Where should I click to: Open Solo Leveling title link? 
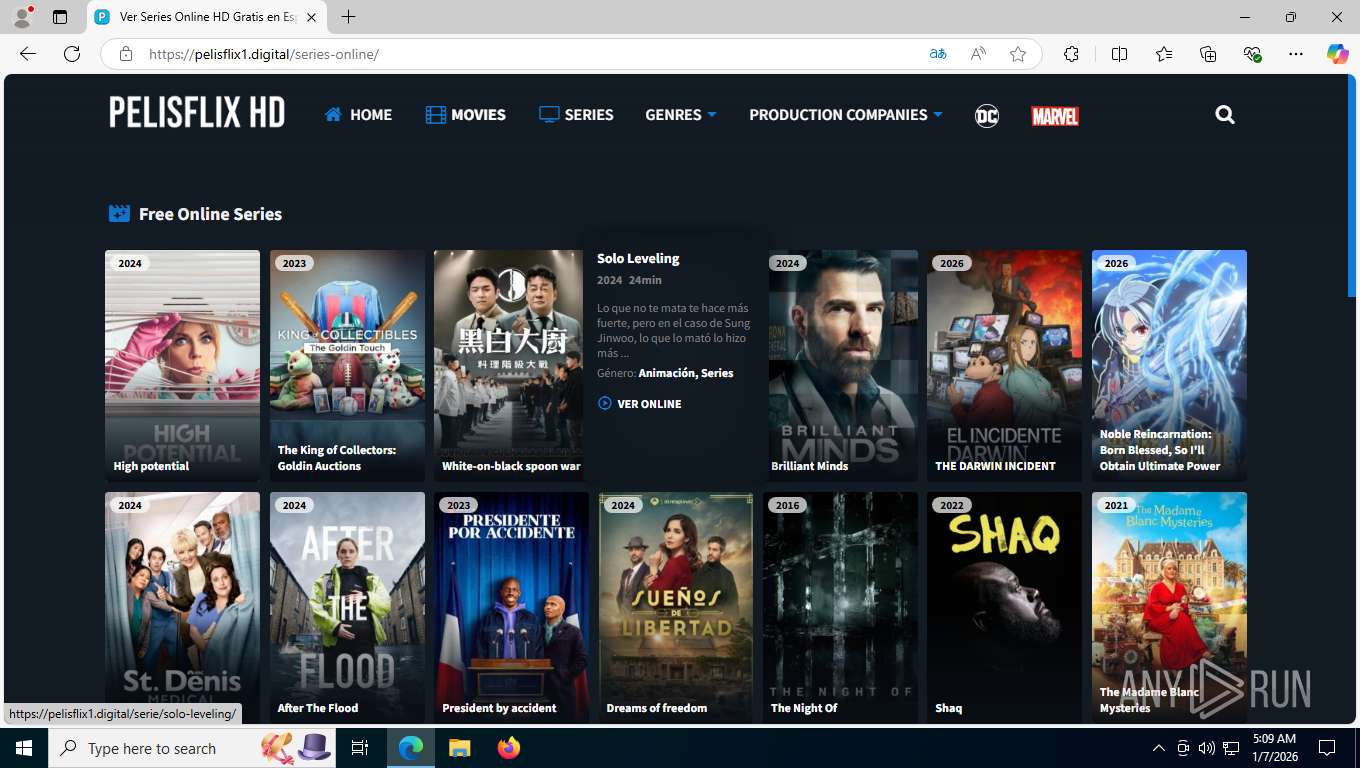[638, 258]
